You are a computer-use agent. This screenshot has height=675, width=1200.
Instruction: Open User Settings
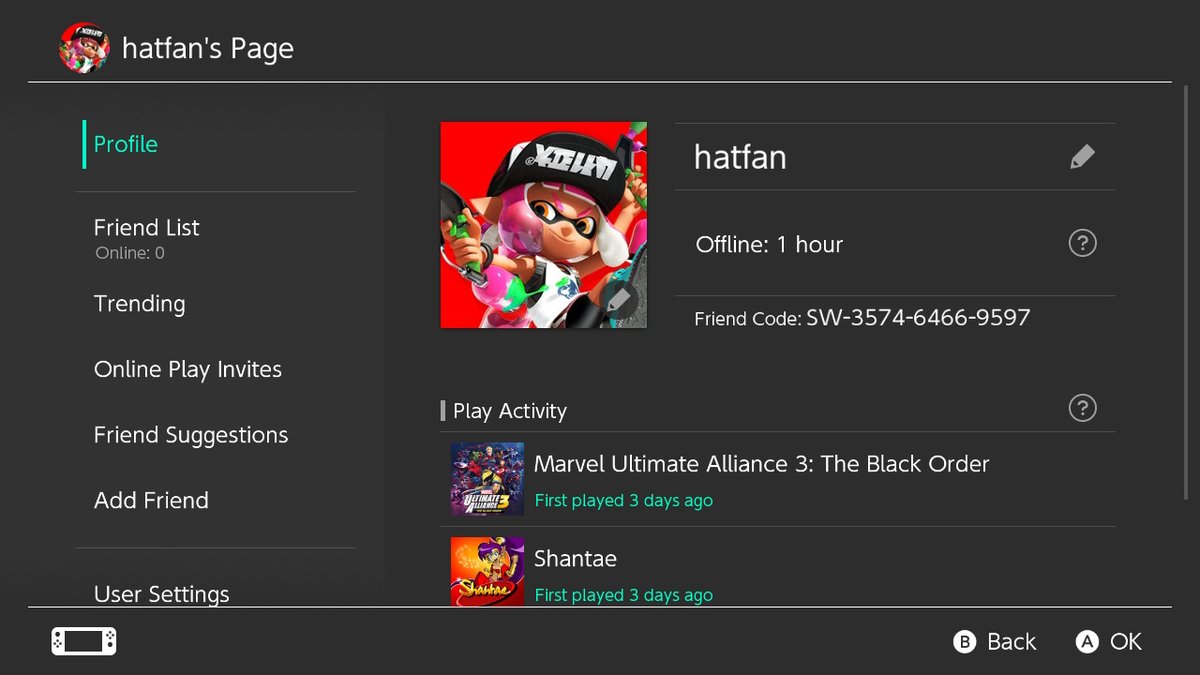click(x=162, y=593)
